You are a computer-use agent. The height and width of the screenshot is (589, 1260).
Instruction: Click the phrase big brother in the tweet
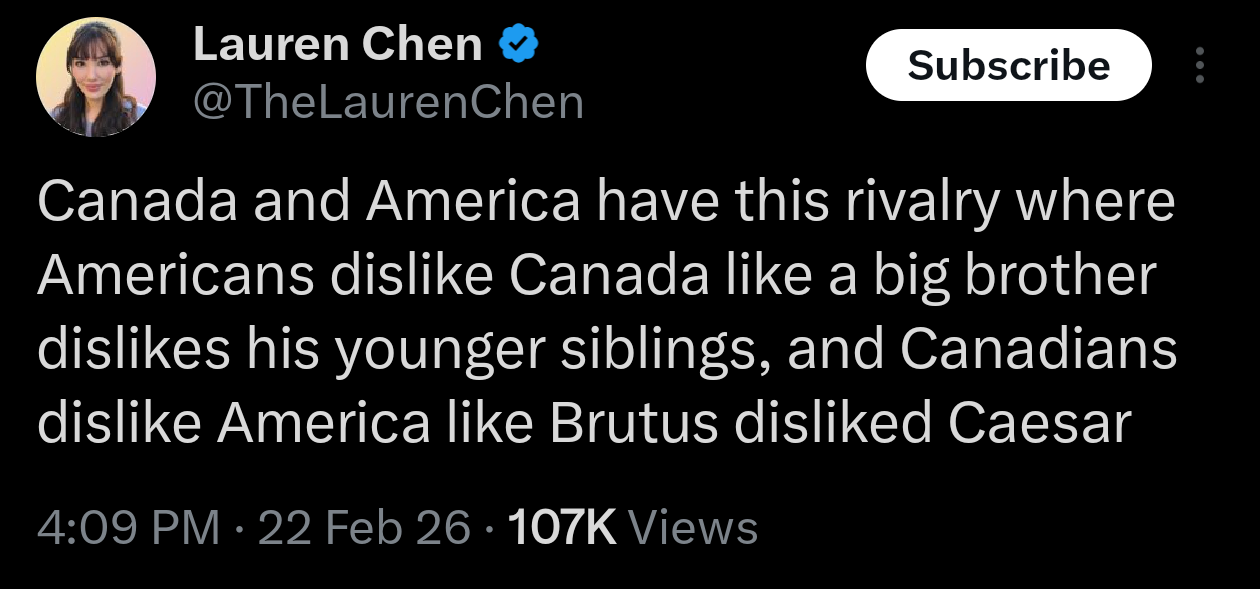(1038, 277)
